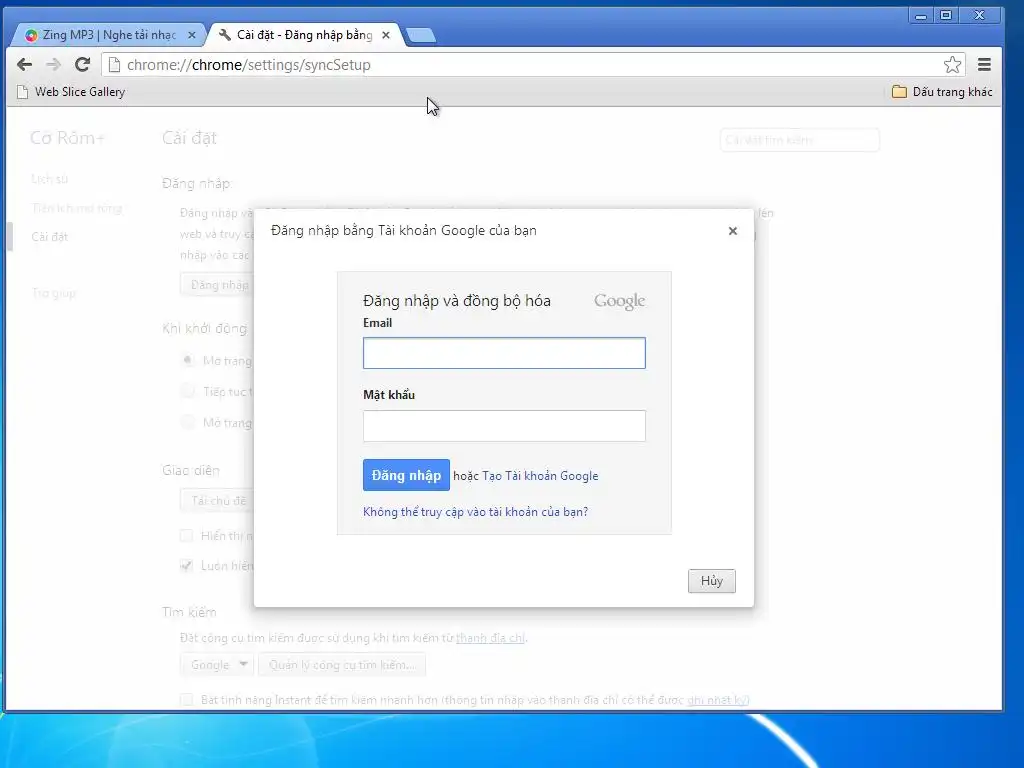The height and width of the screenshot is (768, 1024).
Task: Switch to the Zing MP3 tab
Action: 109,35
